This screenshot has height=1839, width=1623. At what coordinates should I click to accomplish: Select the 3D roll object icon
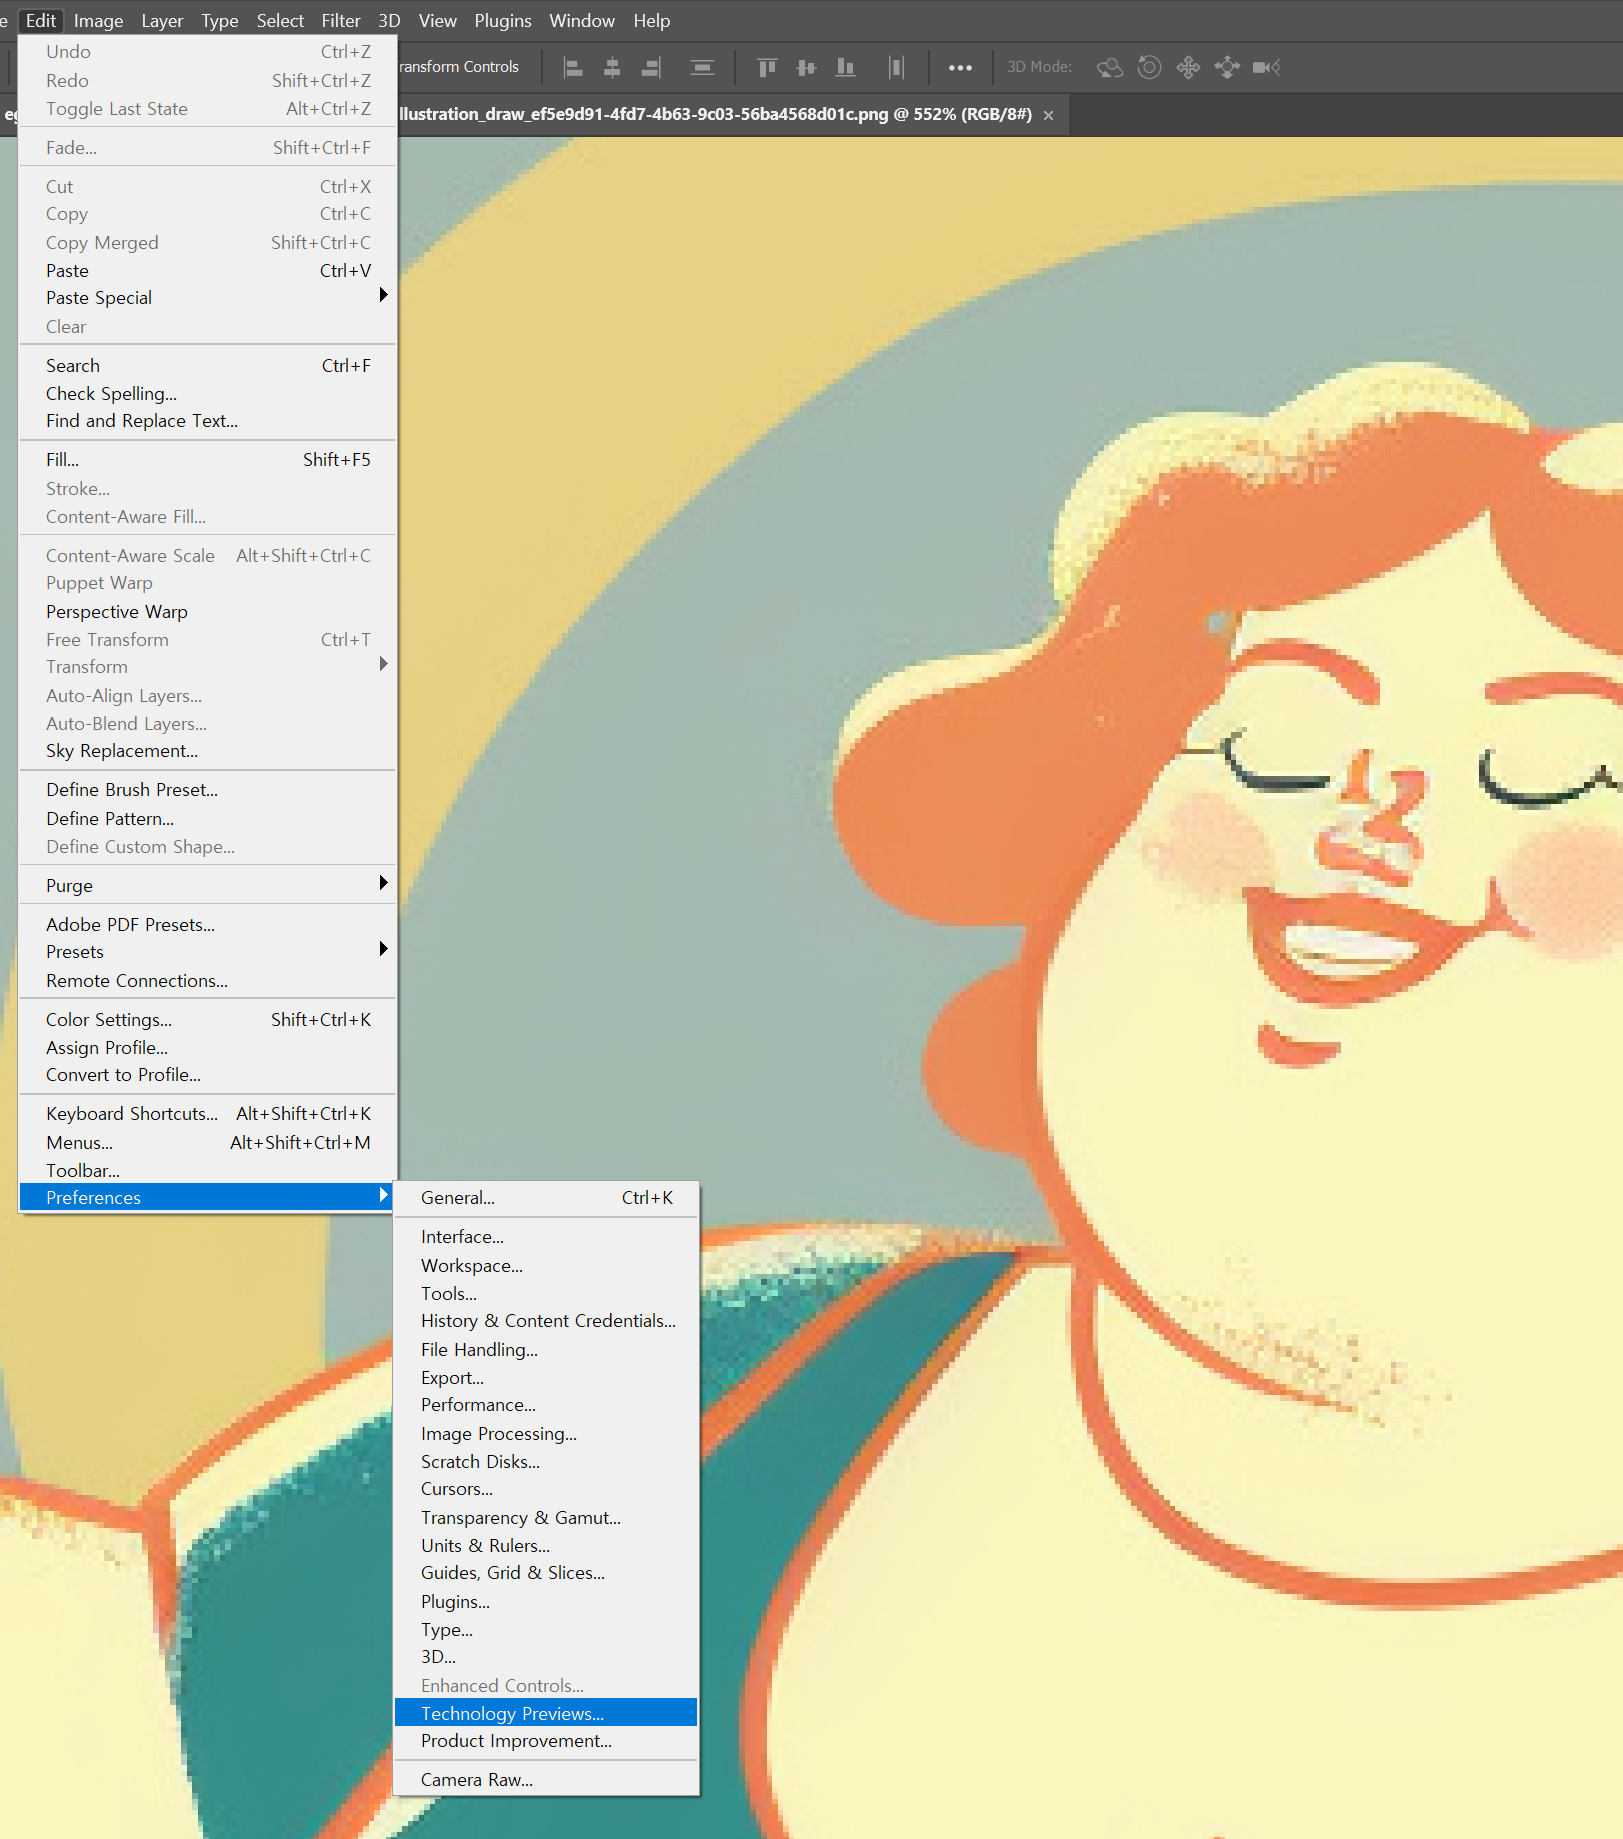[1149, 67]
